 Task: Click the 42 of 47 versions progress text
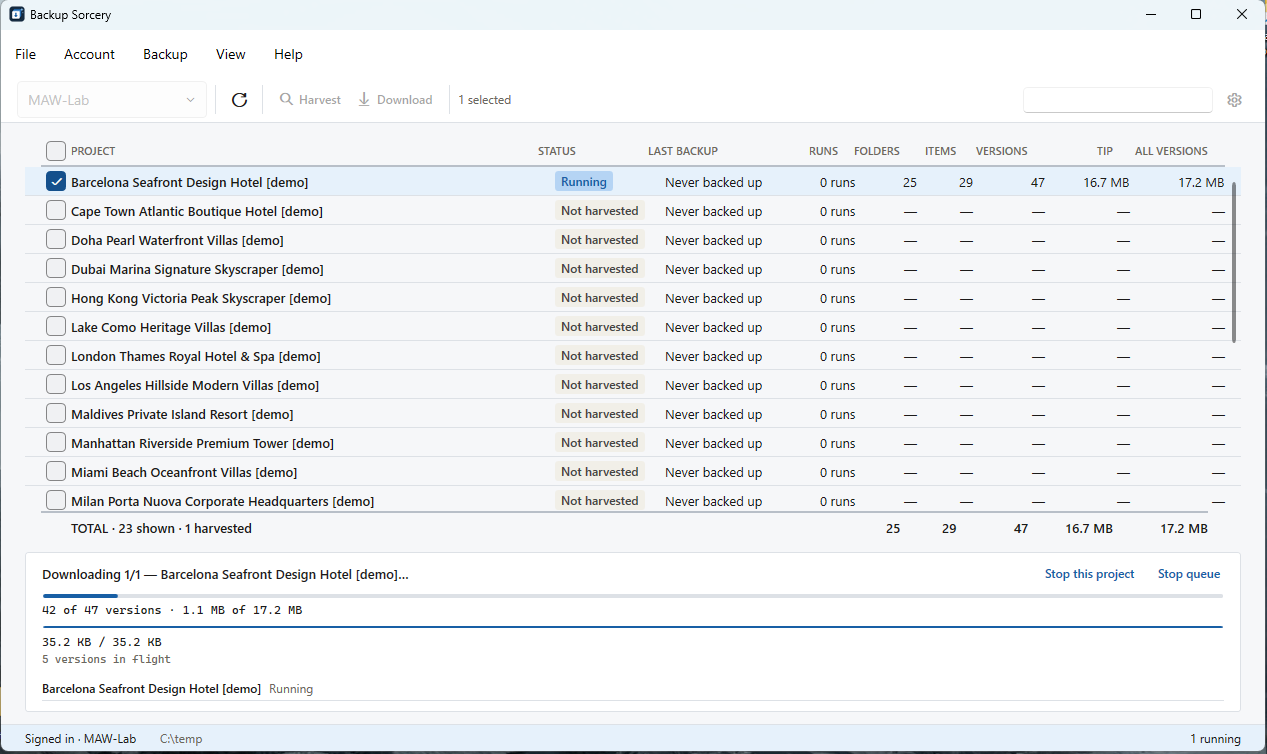tap(172, 610)
